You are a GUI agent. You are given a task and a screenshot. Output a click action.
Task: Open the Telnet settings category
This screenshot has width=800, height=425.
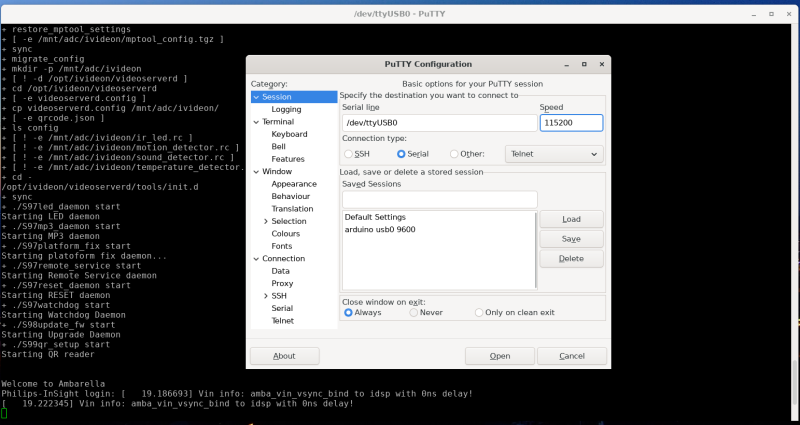coord(283,321)
